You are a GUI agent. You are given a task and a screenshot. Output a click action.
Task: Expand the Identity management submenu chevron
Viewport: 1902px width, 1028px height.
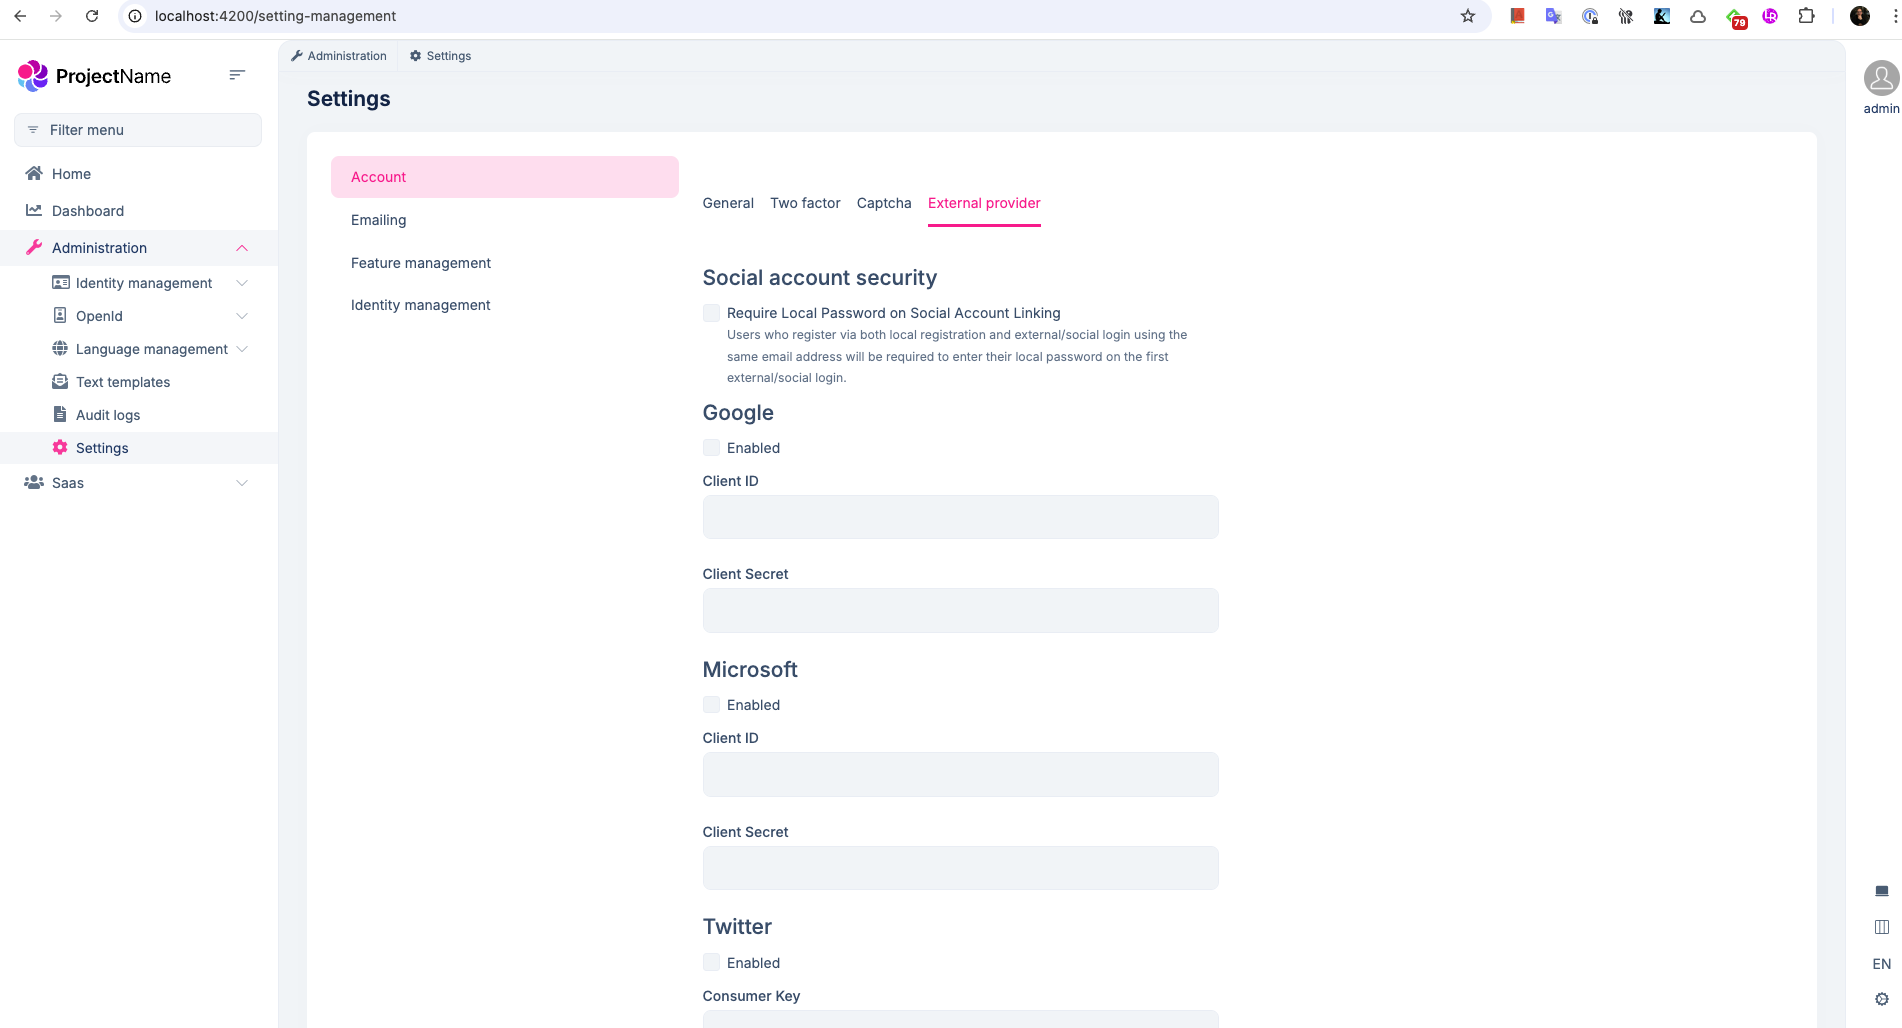[242, 283]
